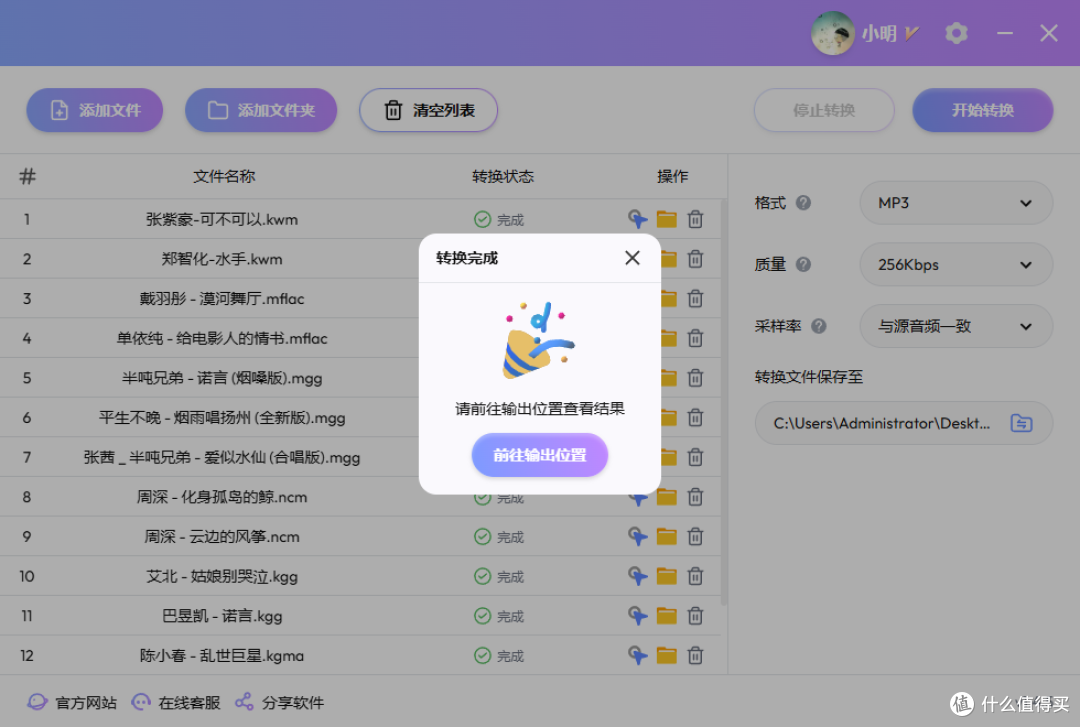Screen dimensions: 1080x727
Task: Click pin icon for 张紫豪-可不可以.kwm
Action: (638, 219)
